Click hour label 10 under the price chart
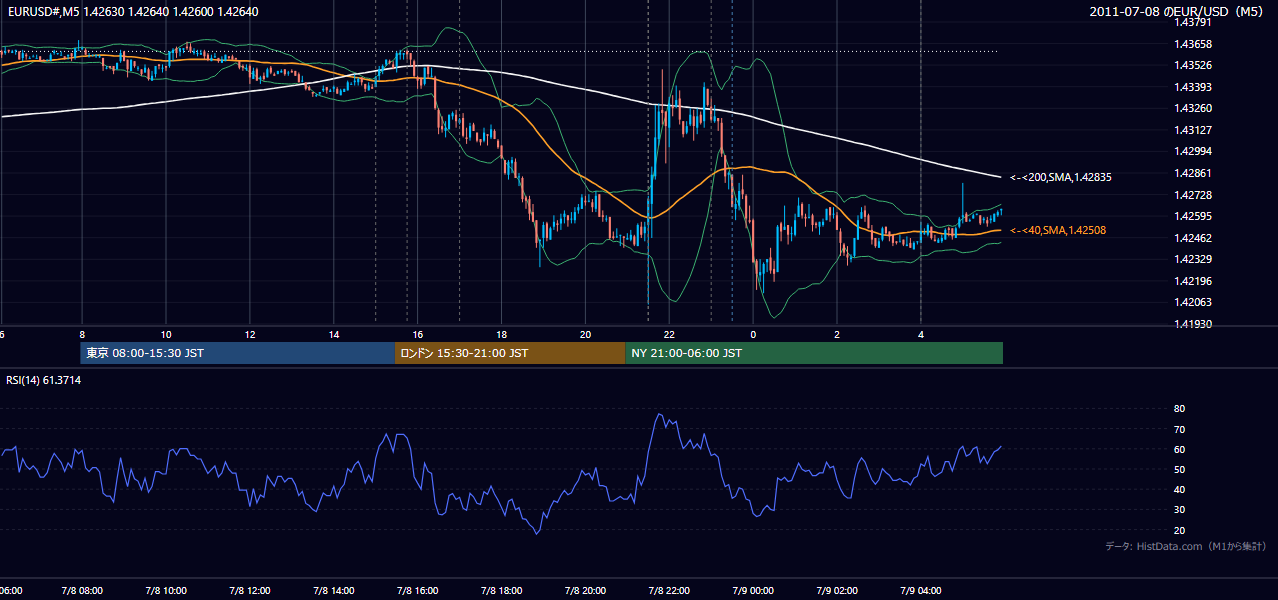Image resolution: width=1278 pixels, height=600 pixels. 166,334
